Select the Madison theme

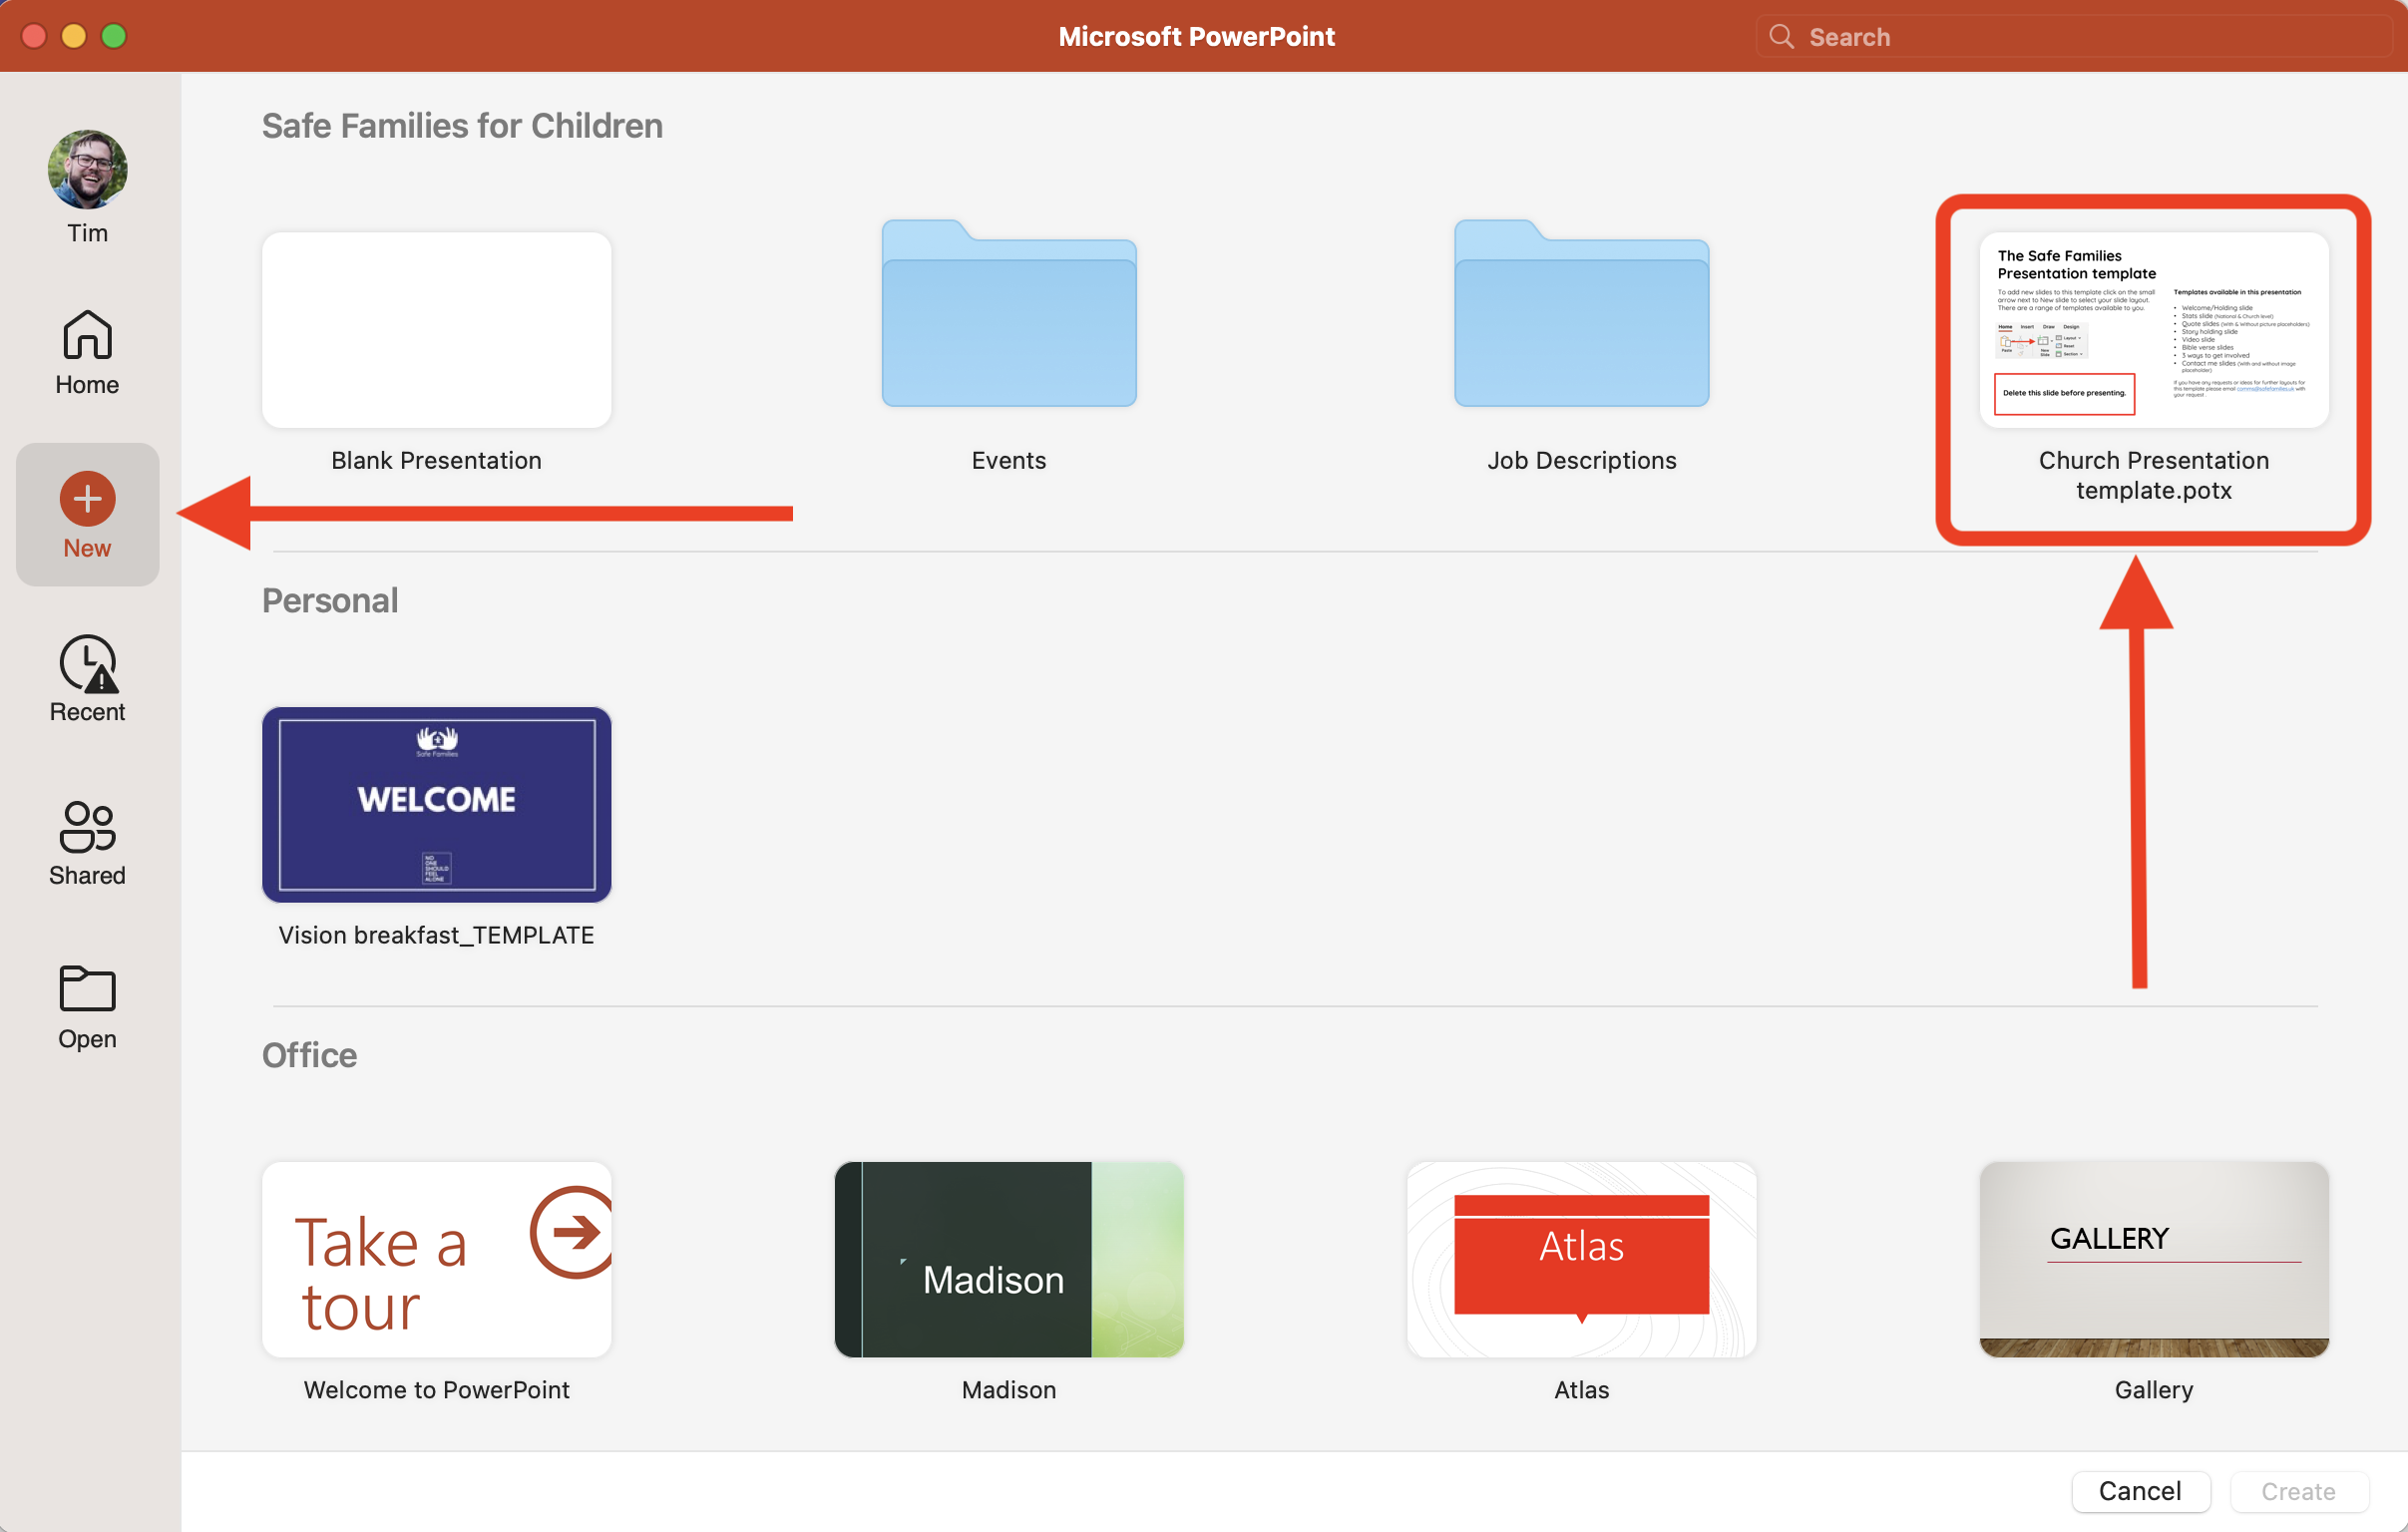(1008, 1260)
